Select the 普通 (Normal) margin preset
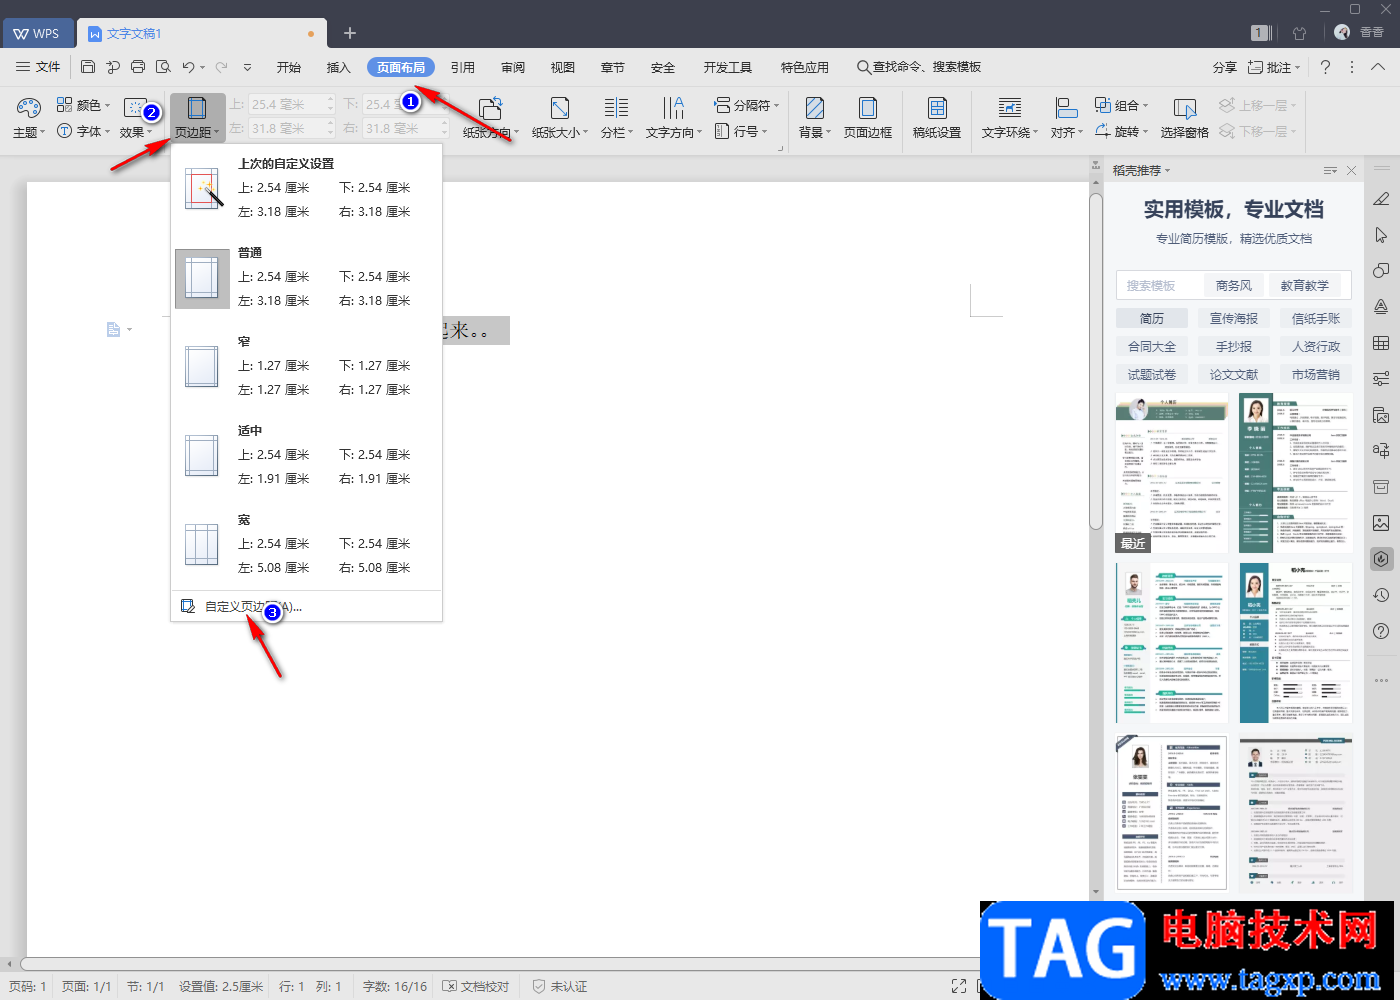 (x=306, y=277)
